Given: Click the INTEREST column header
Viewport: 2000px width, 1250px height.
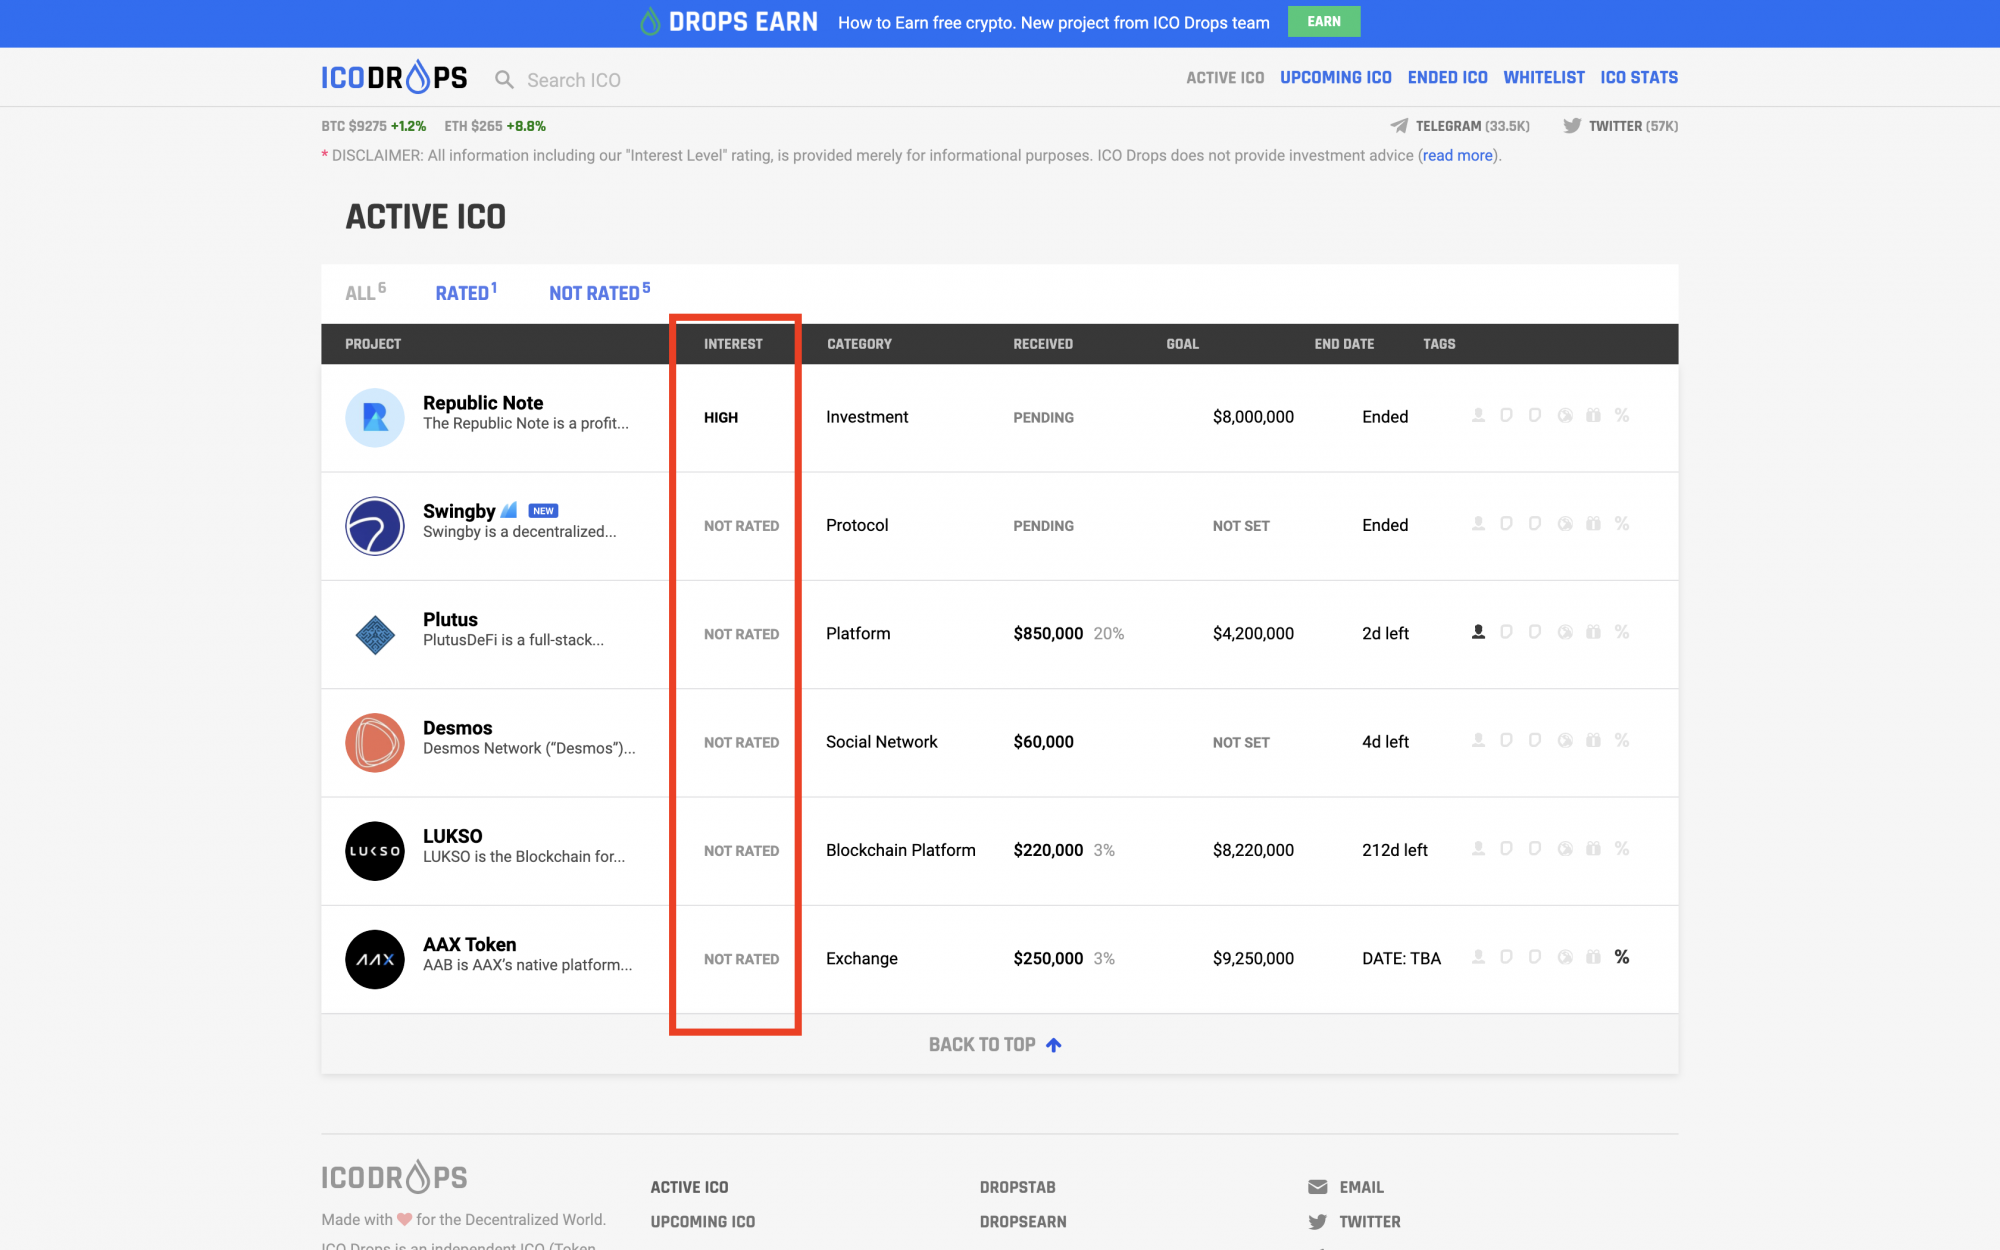Looking at the screenshot, I should click(733, 344).
